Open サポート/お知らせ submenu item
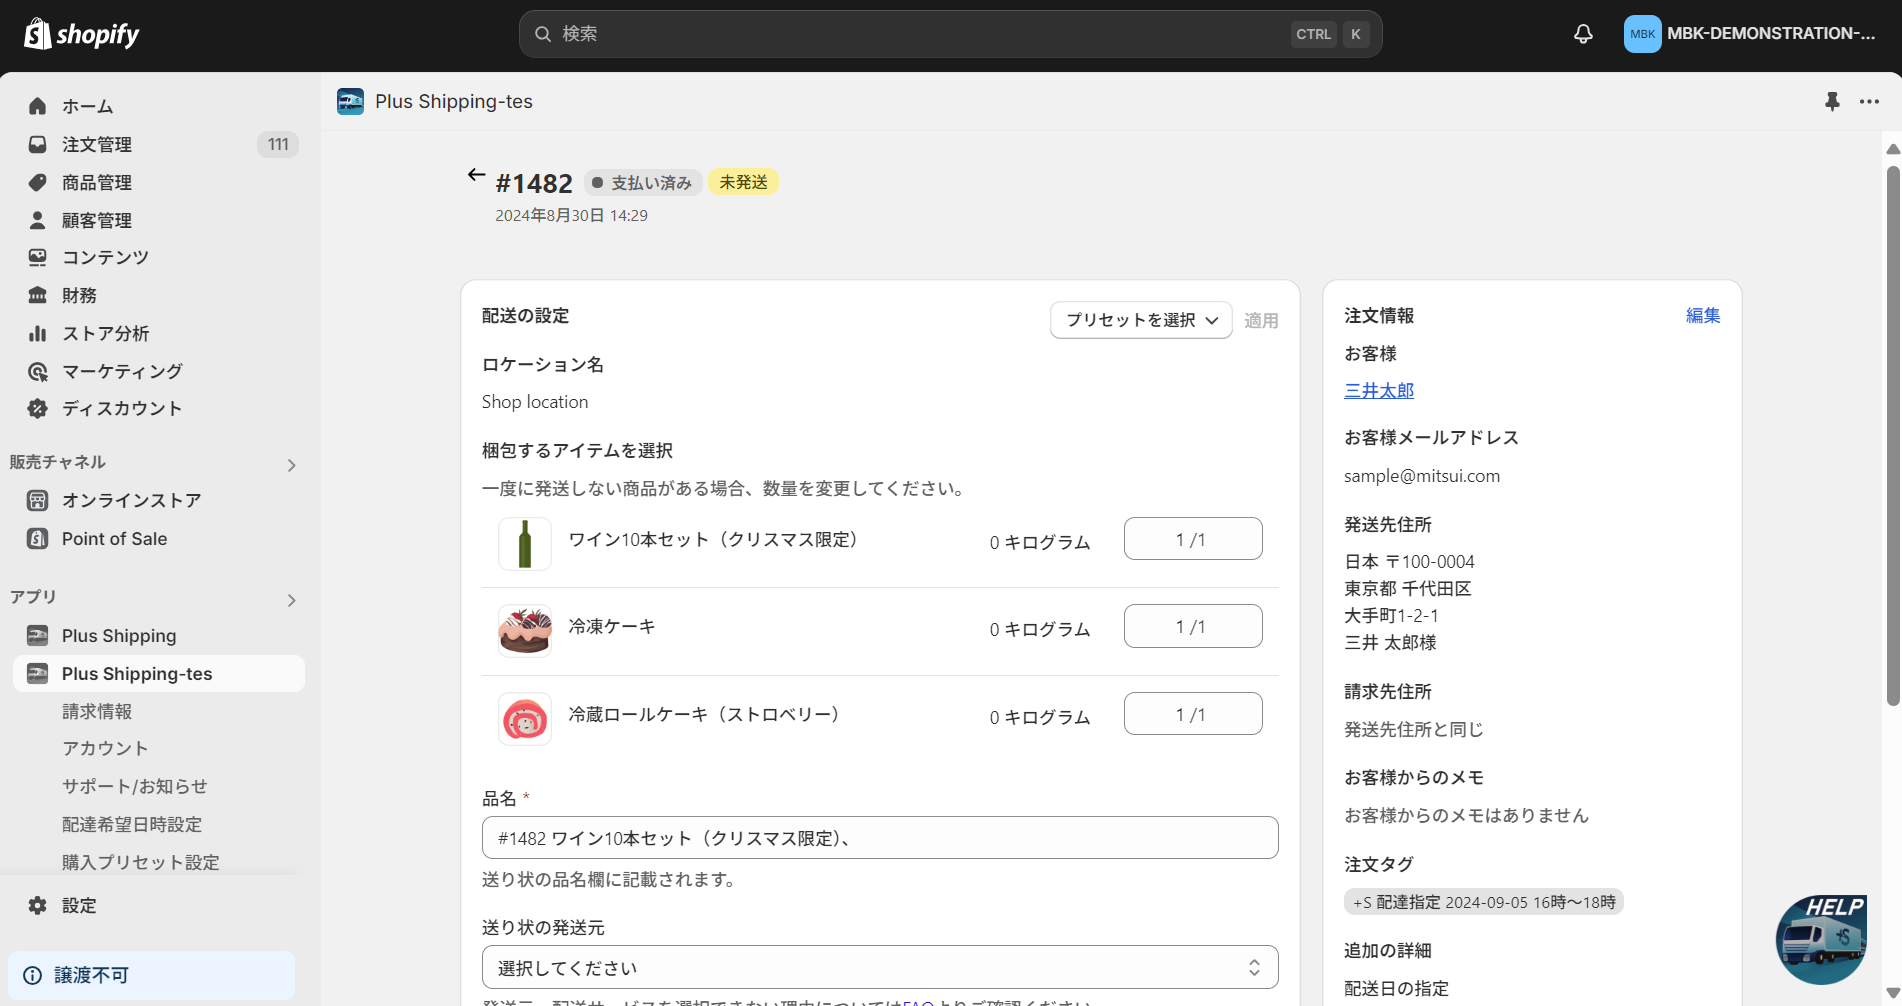Viewport: 1902px width, 1006px height. coord(135,786)
